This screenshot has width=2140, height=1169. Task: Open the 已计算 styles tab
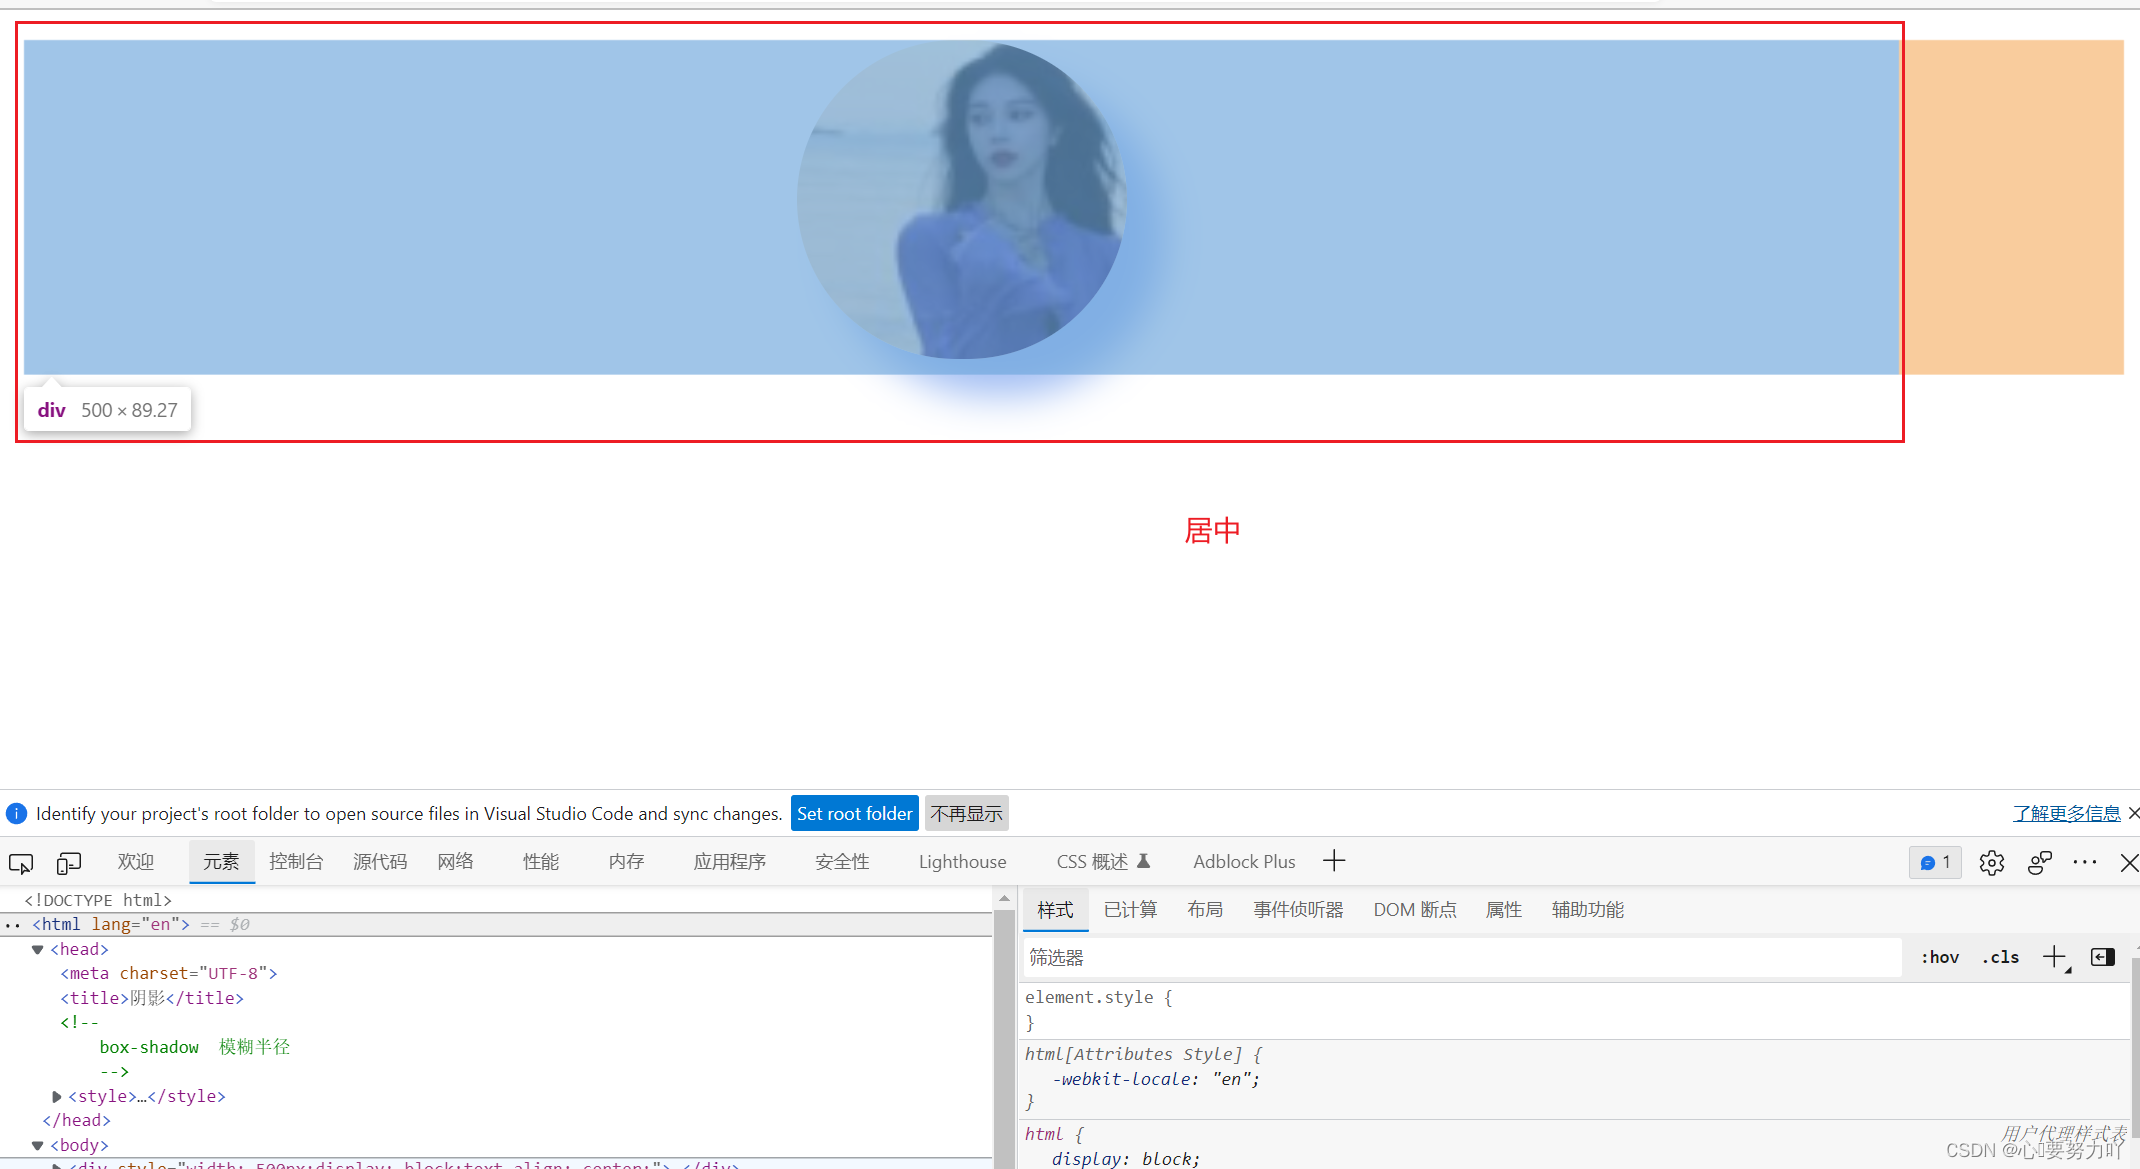1130,909
